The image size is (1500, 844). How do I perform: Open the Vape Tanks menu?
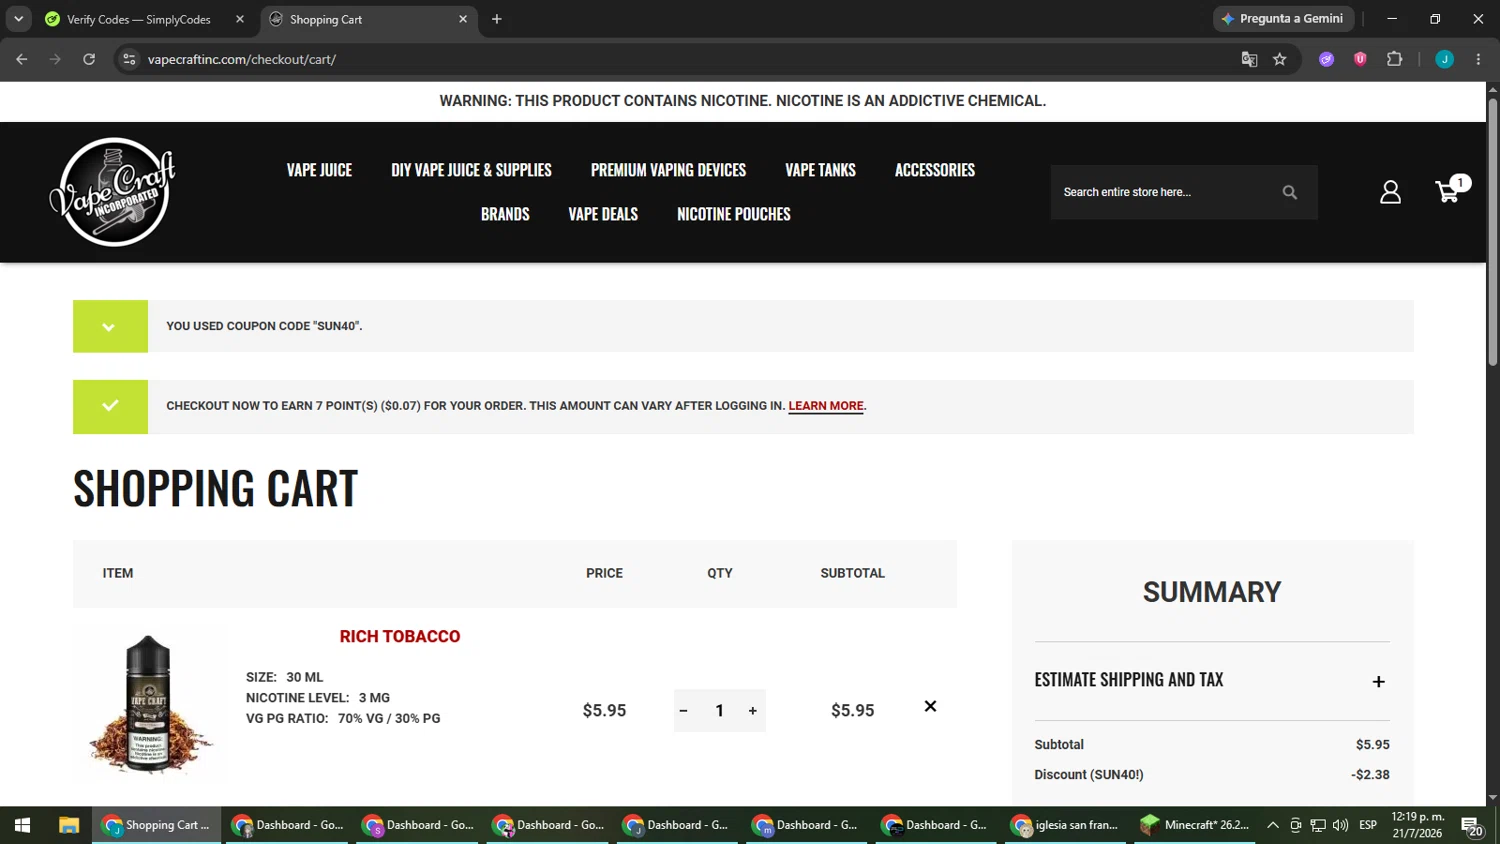(x=820, y=170)
